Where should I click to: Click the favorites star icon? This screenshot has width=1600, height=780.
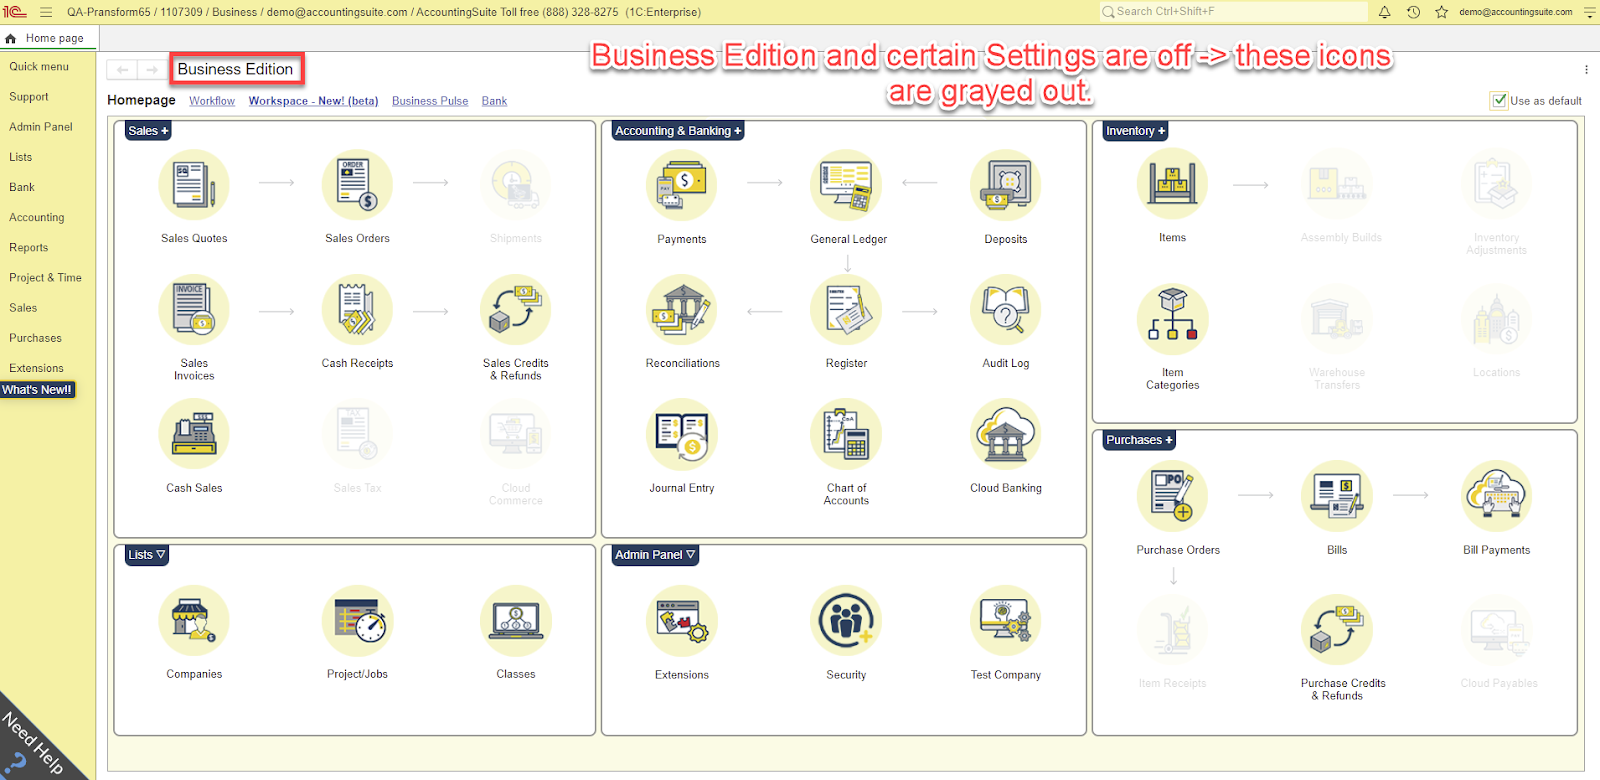(1441, 12)
